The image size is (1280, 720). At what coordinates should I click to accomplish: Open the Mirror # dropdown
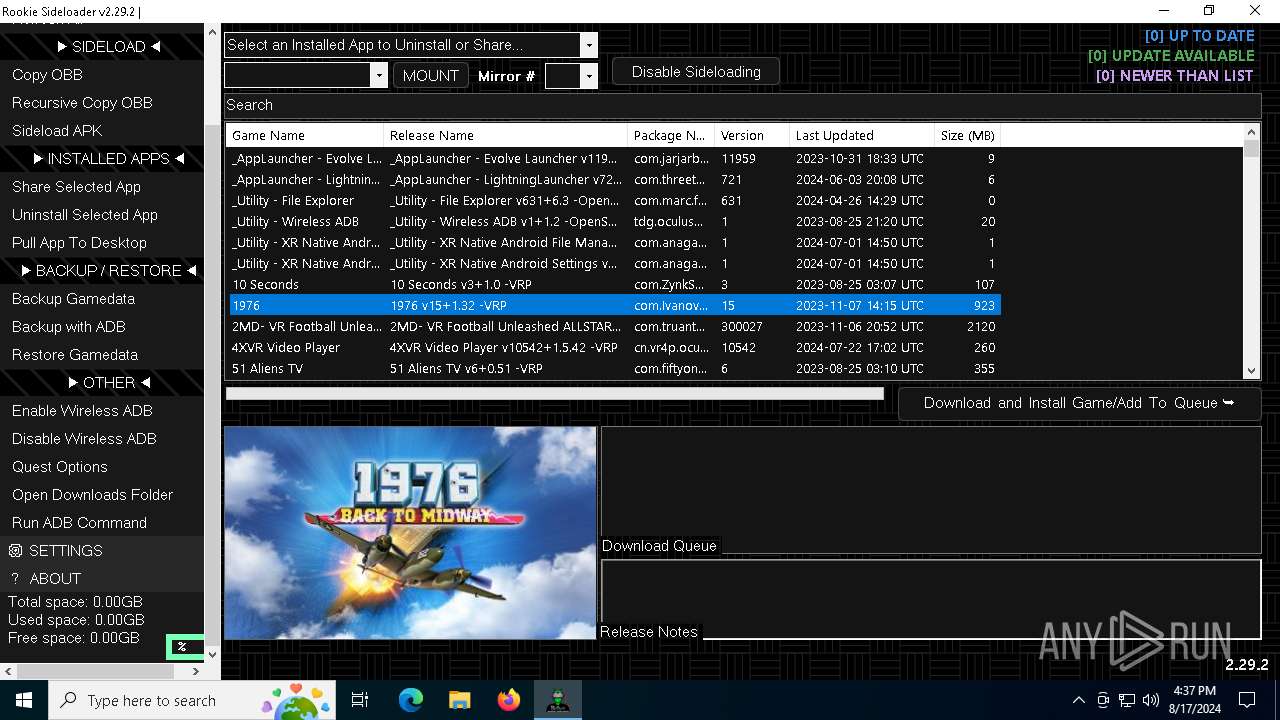click(589, 76)
